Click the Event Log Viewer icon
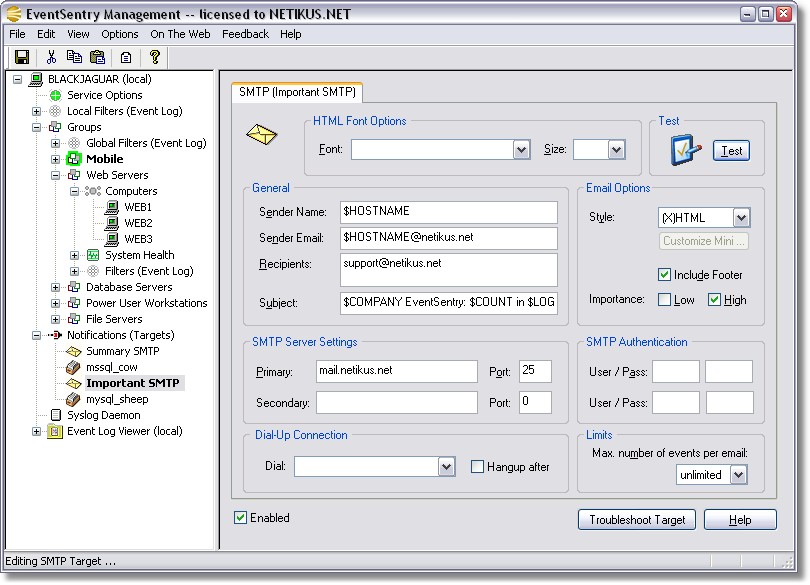Image resolution: width=810 pixels, height=585 pixels. tap(55, 432)
